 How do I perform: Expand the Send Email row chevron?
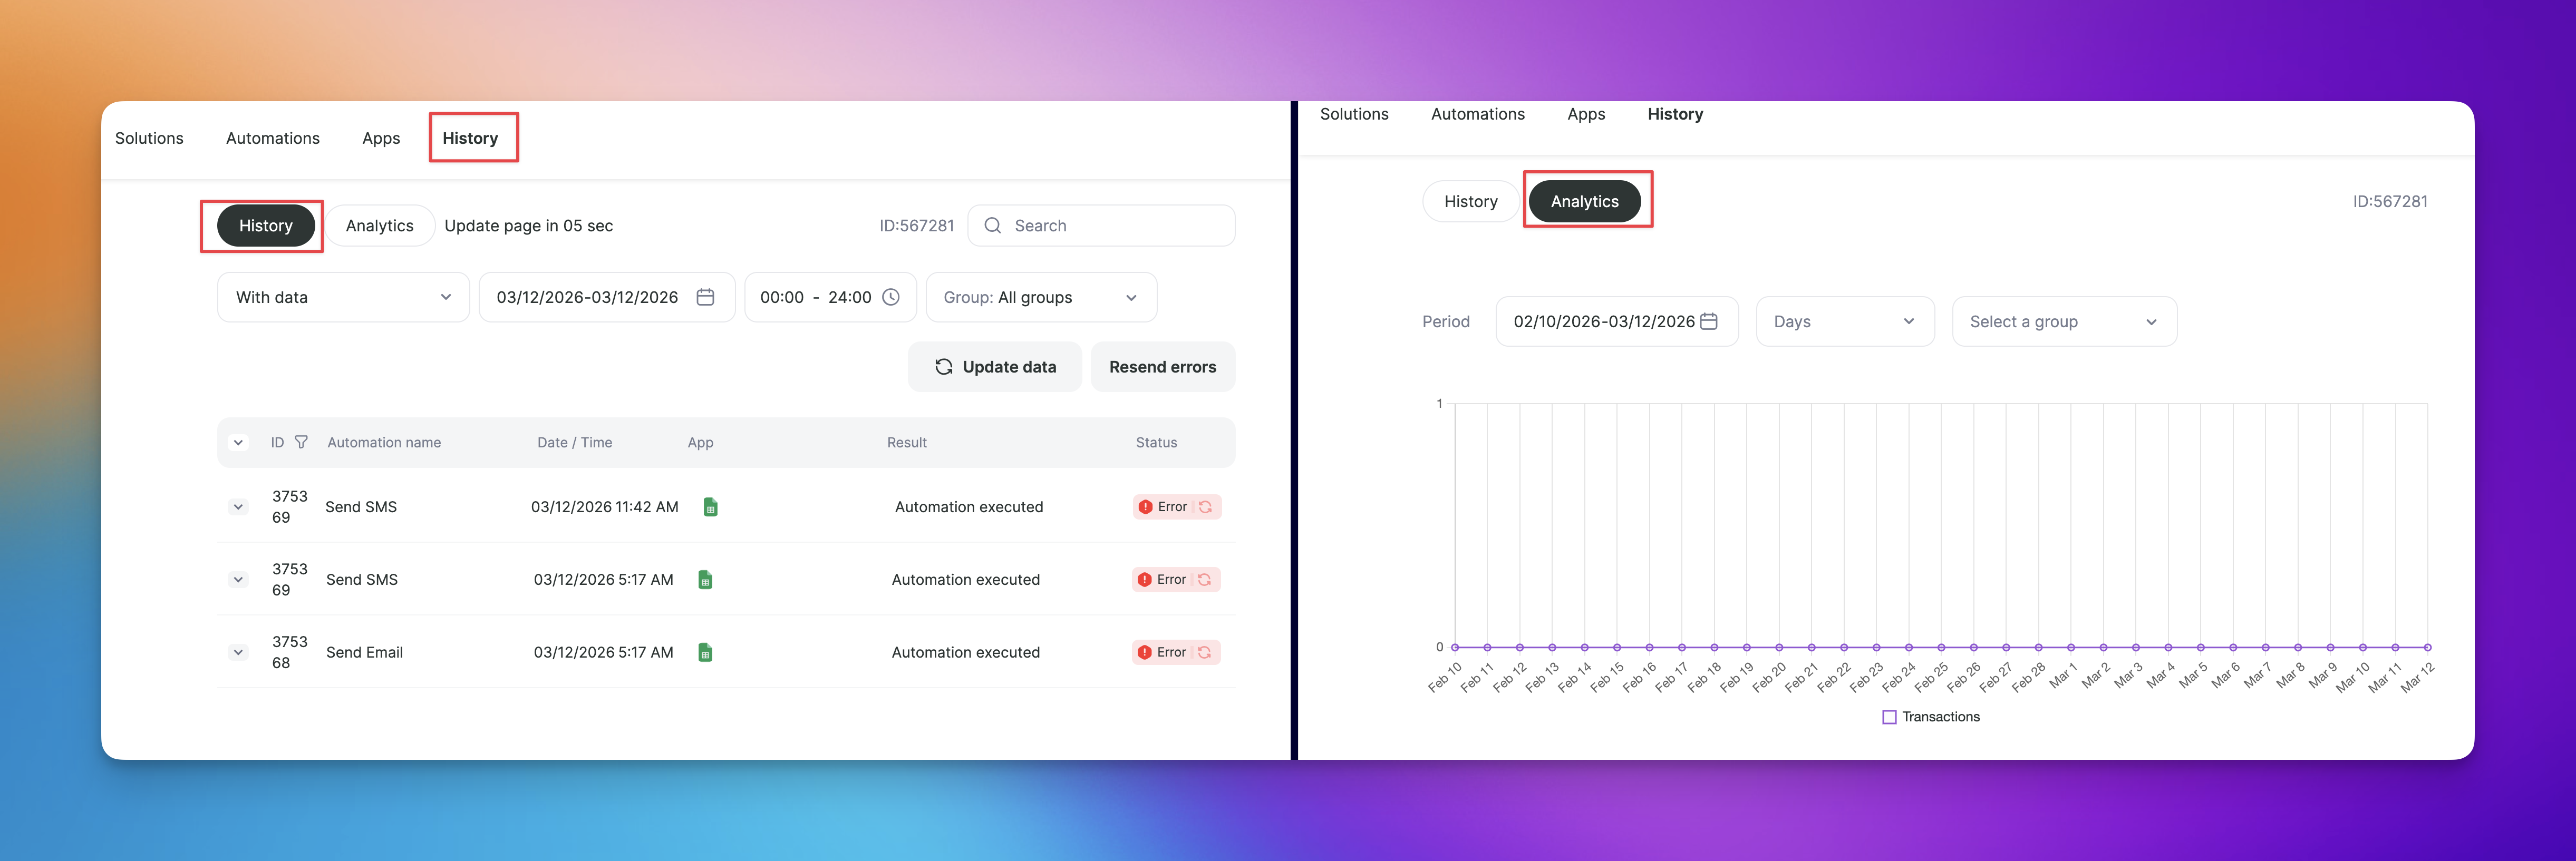coord(238,652)
